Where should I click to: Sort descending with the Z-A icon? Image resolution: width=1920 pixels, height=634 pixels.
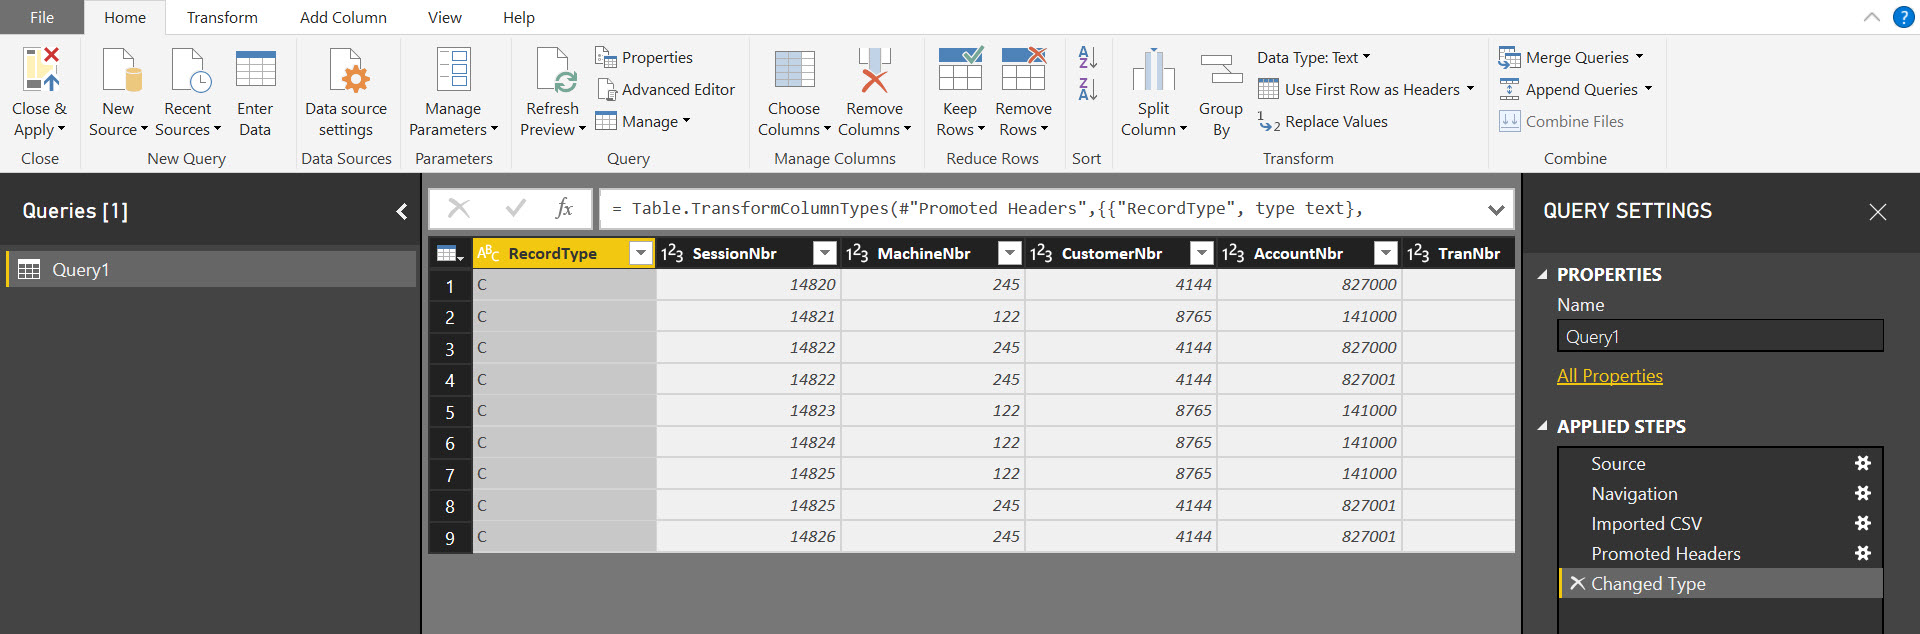tap(1088, 89)
